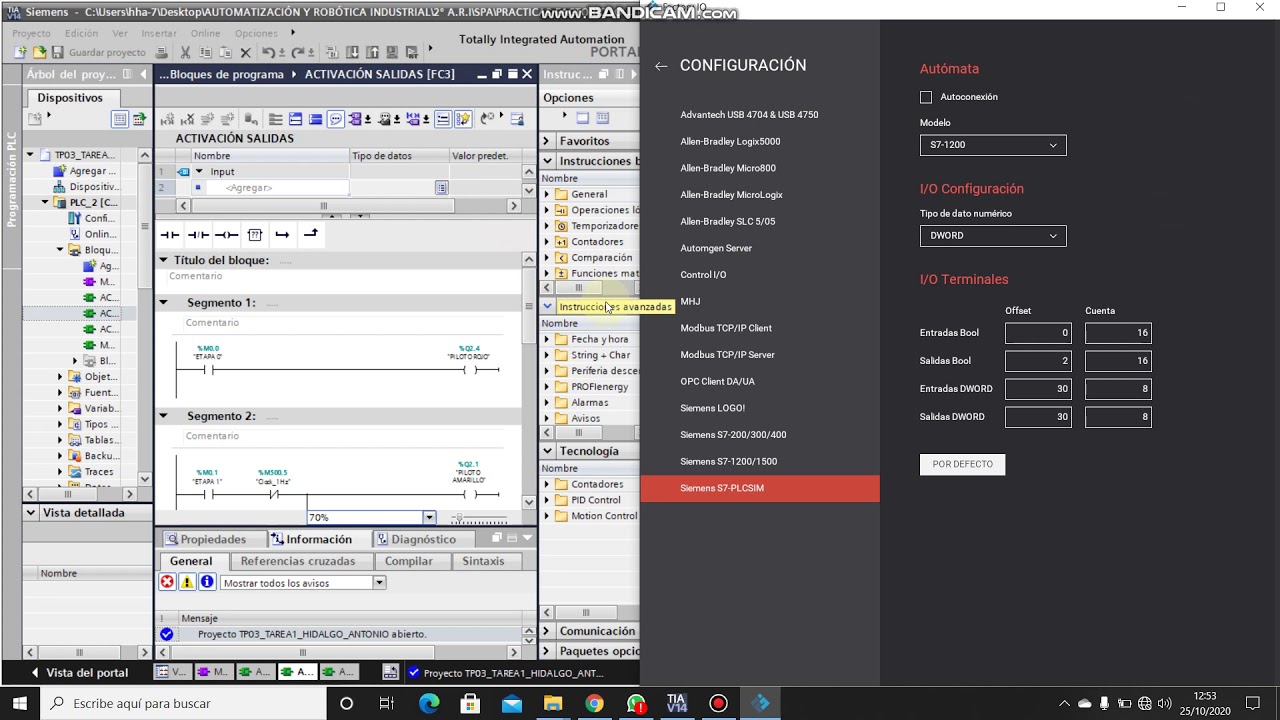Go back with the CONFIGURACIÓN arrow

(x=661, y=66)
